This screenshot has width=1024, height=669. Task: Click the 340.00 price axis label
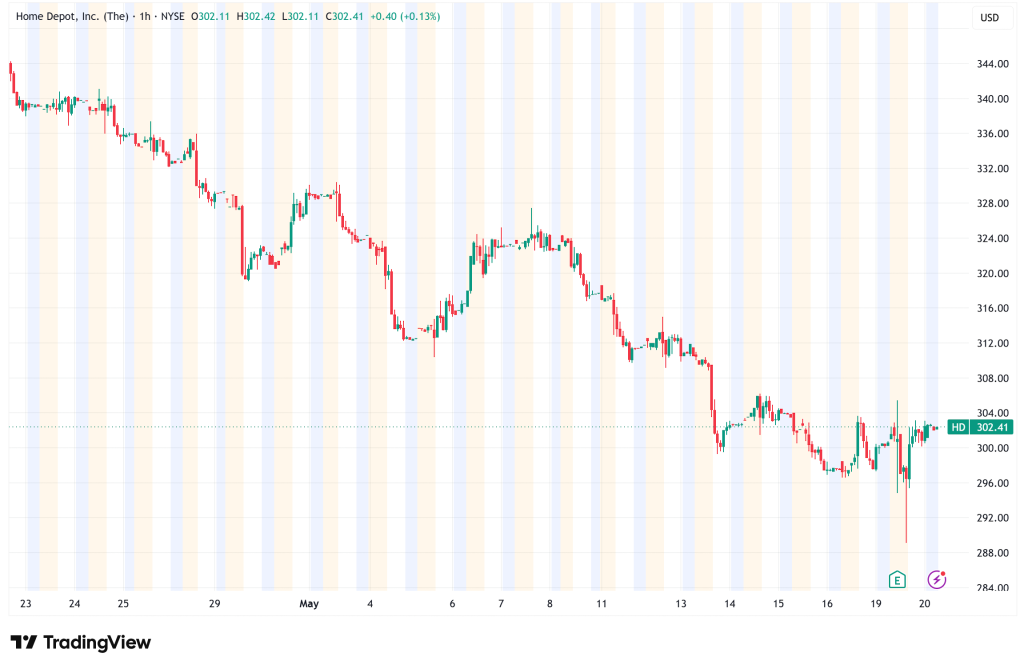pos(993,99)
